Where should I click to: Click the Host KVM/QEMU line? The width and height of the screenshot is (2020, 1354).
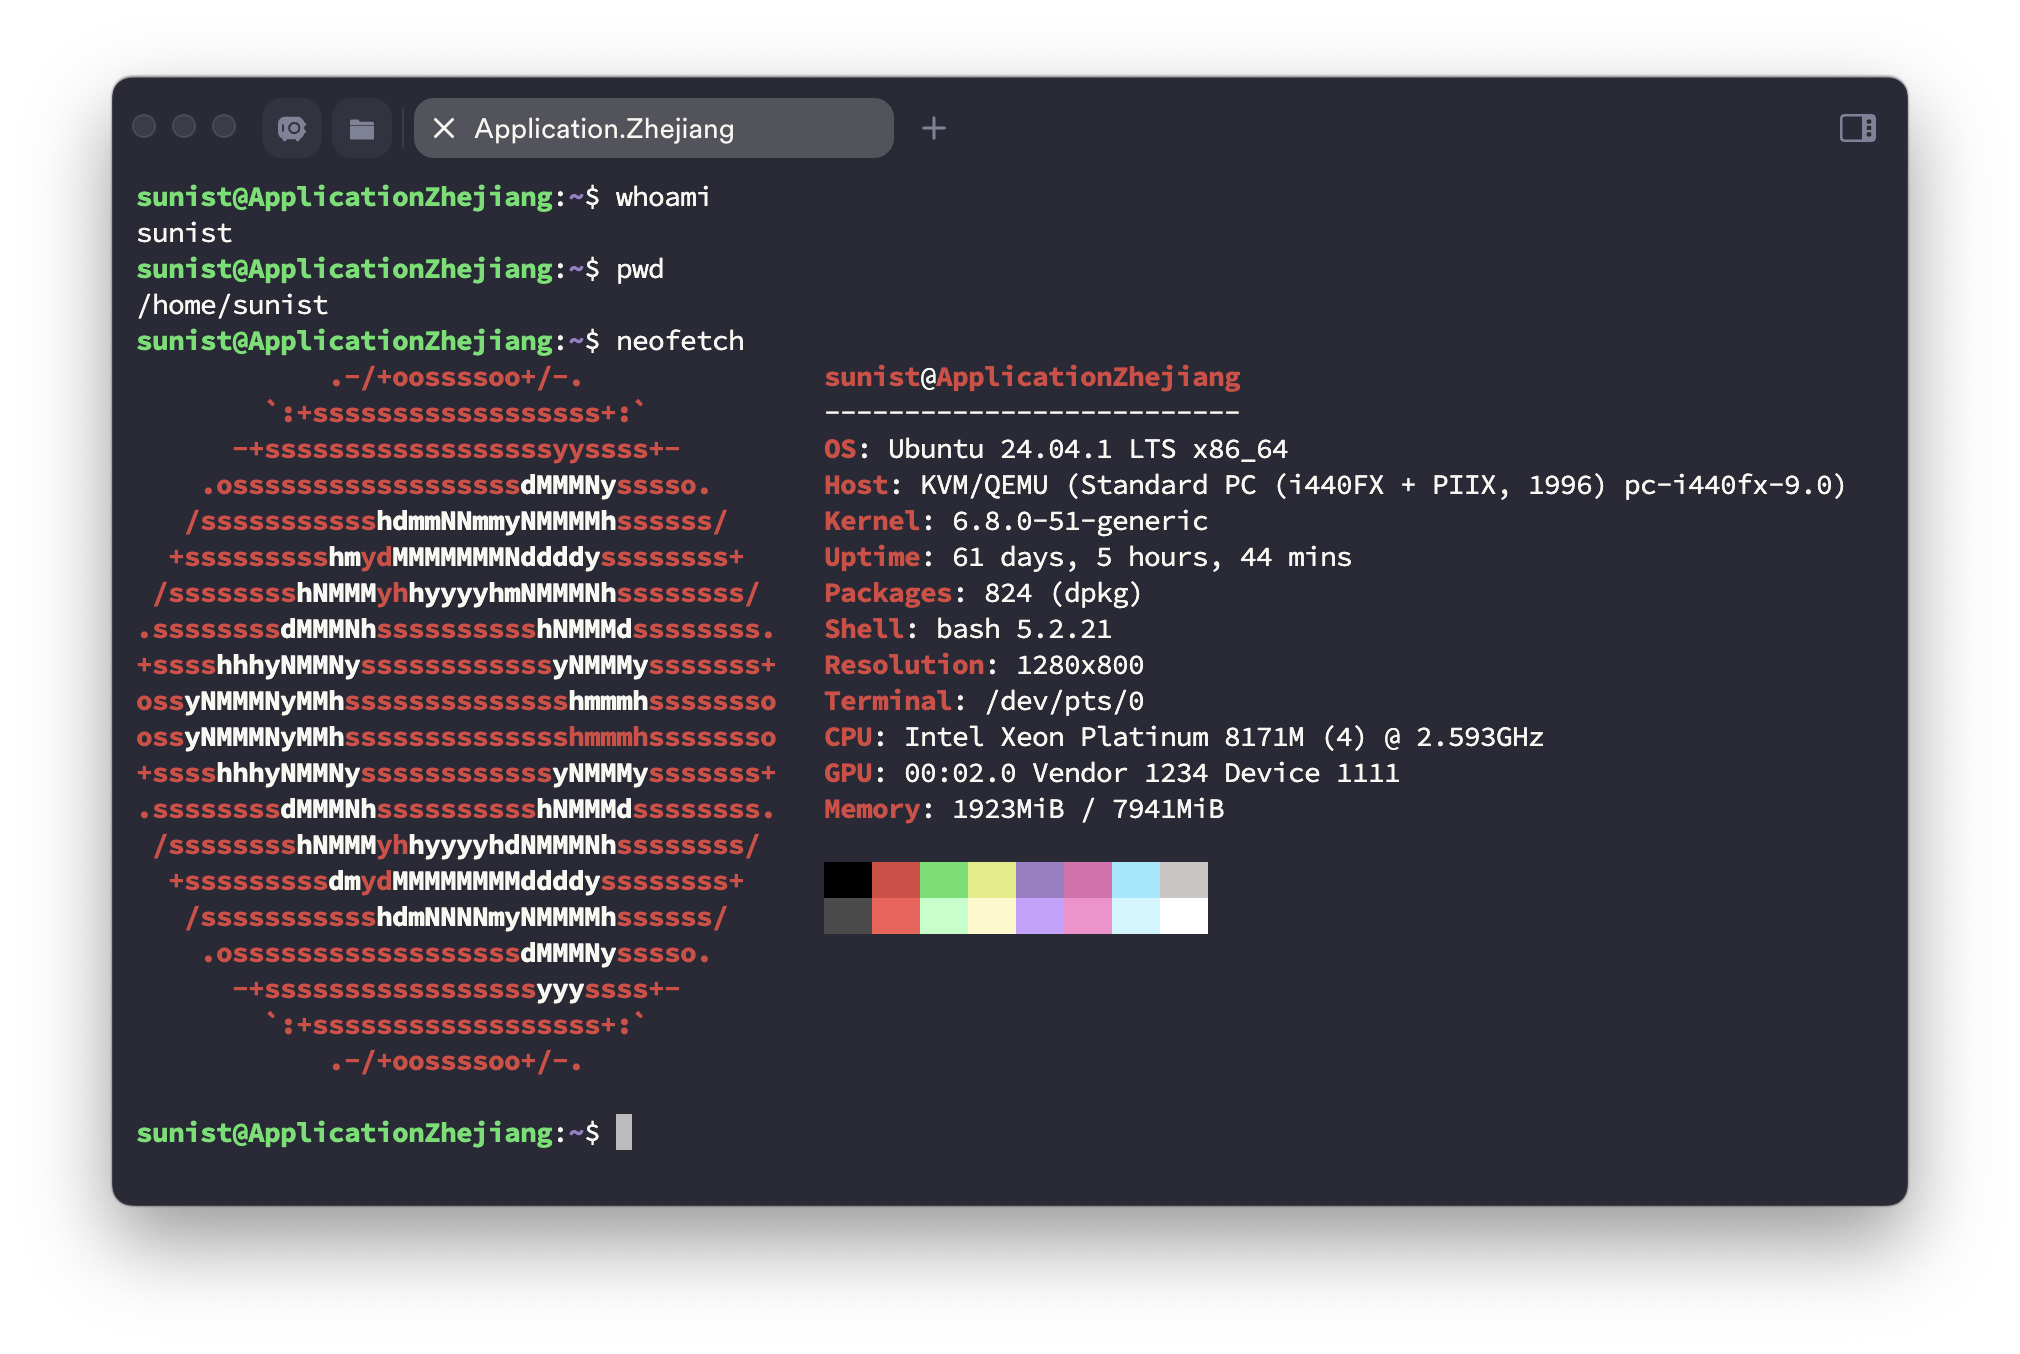(1335, 485)
